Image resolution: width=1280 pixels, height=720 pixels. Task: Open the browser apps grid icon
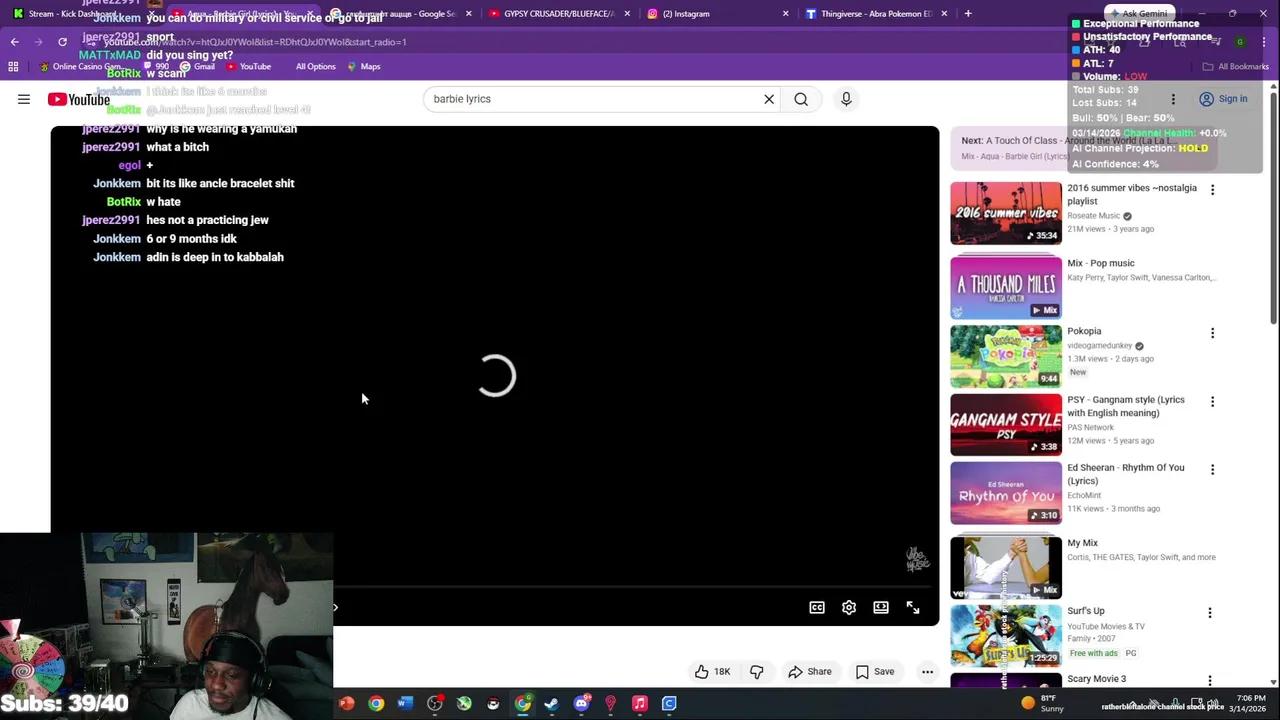13,67
